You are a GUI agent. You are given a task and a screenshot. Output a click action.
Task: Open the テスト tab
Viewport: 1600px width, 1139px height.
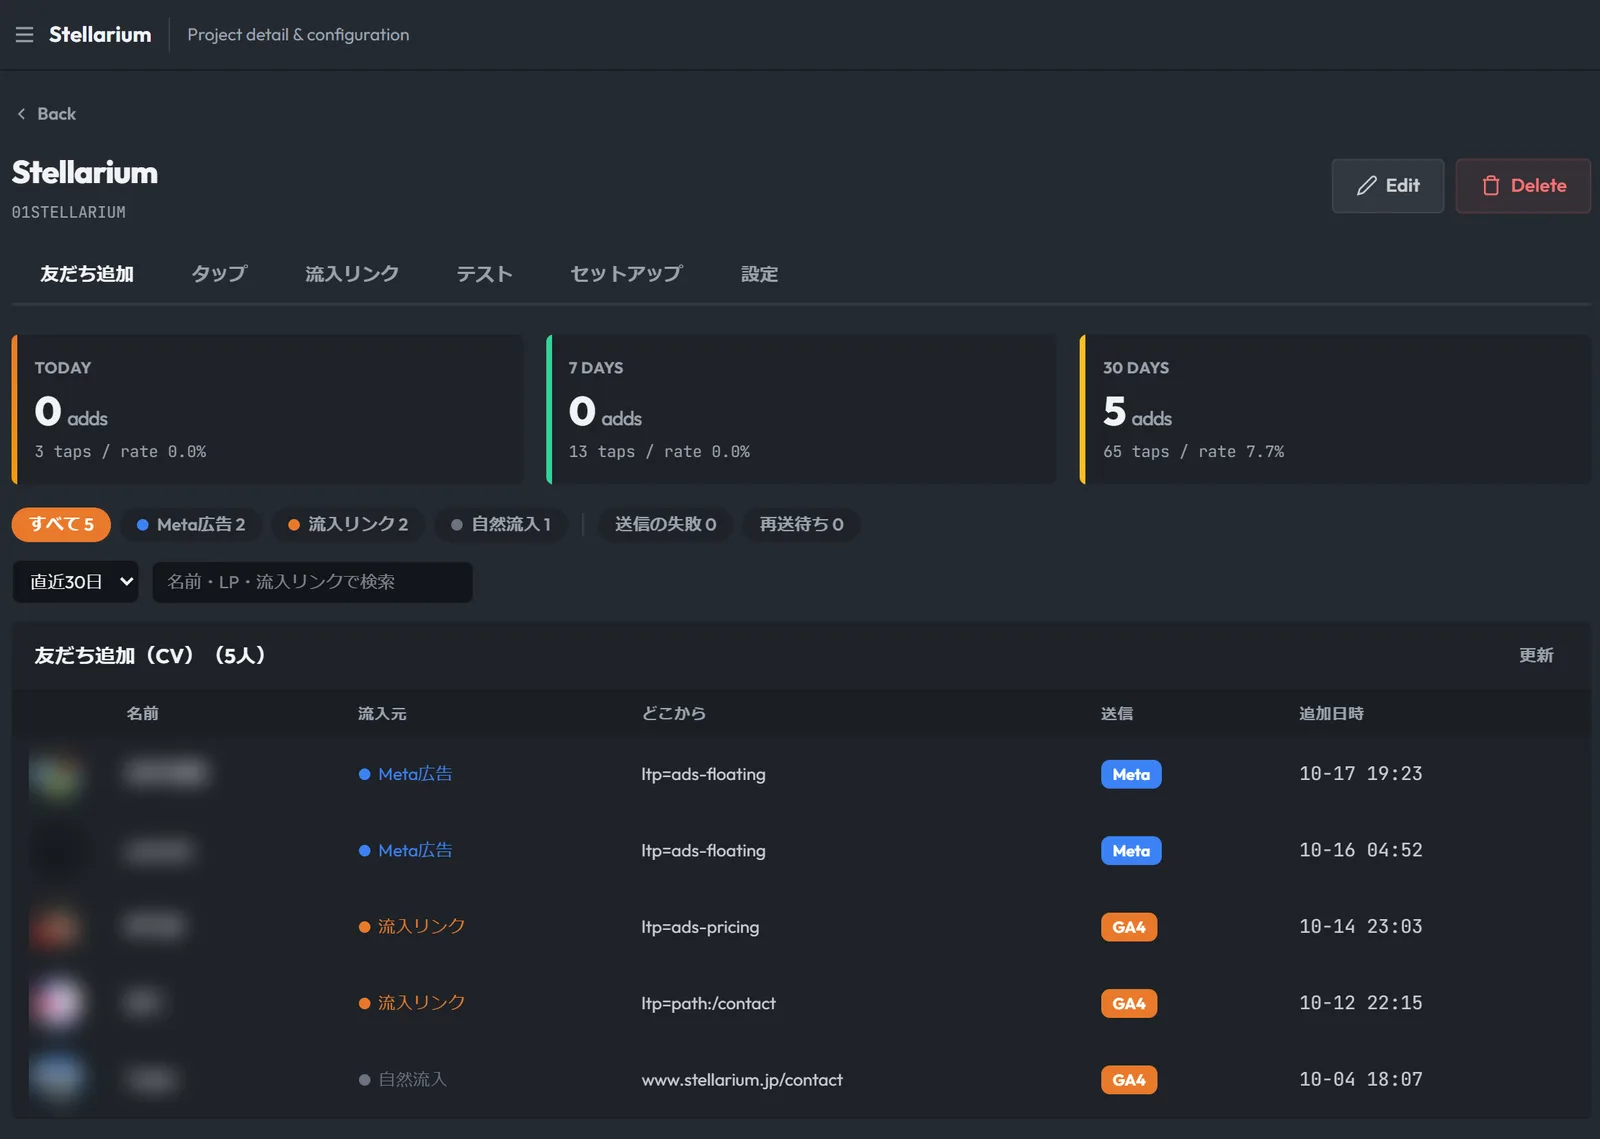tap(484, 274)
